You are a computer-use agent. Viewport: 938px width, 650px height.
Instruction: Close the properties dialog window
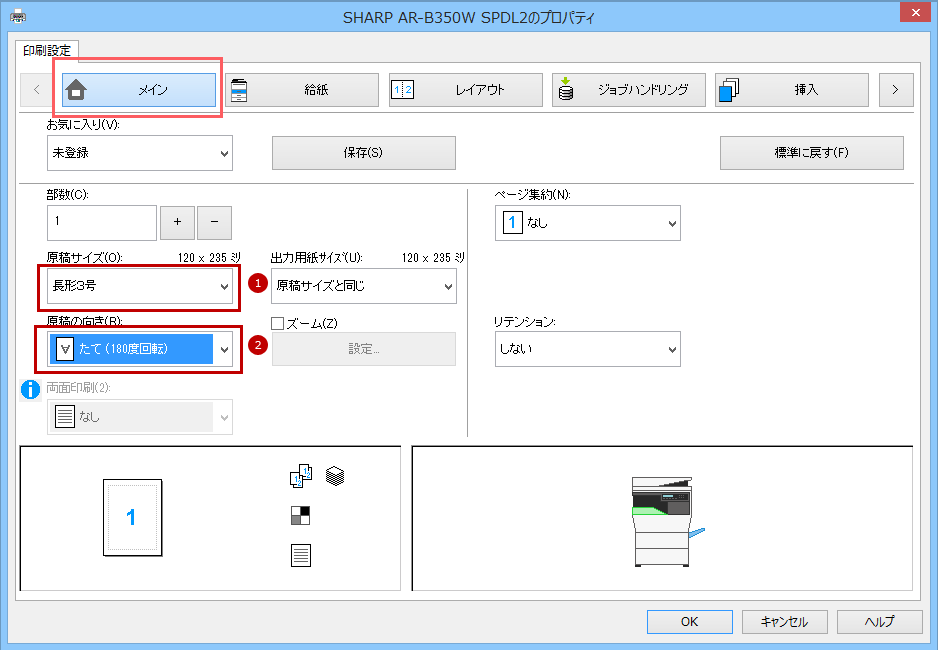click(x=915, y=13)
